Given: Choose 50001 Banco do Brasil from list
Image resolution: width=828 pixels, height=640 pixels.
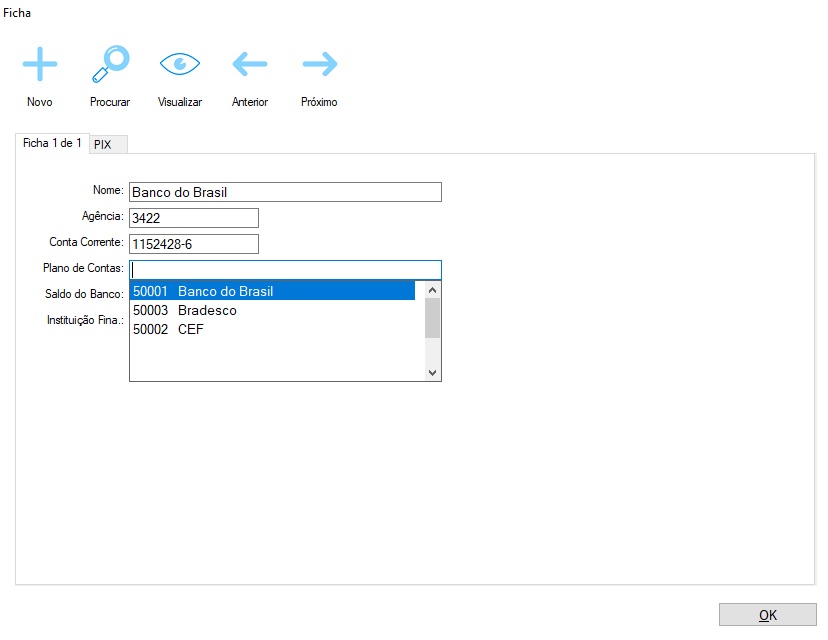Looking at the screenshot, I should (x=272, y=291).
